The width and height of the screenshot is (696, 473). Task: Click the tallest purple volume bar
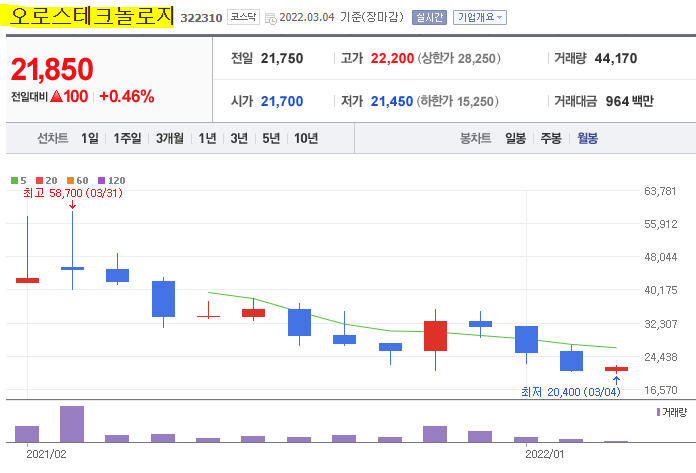pyautogui.click(x=72, y=424)
